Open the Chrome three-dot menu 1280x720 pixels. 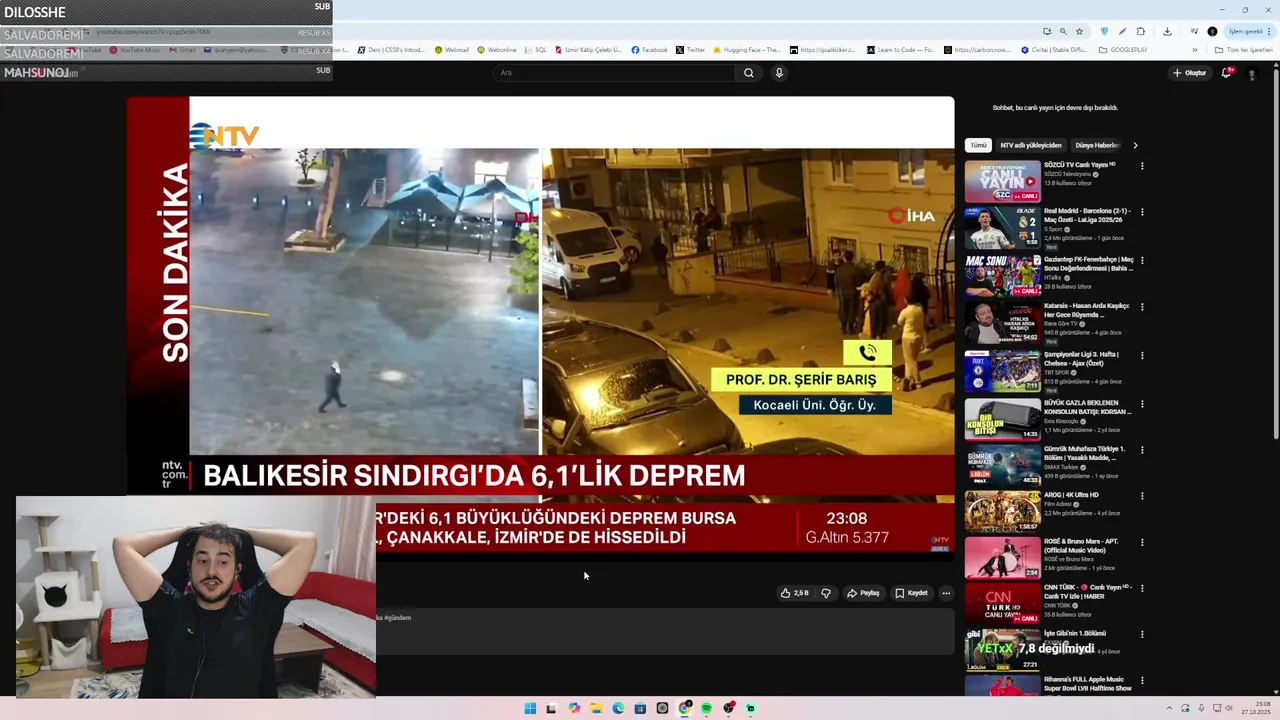(x=1271, y=31)
